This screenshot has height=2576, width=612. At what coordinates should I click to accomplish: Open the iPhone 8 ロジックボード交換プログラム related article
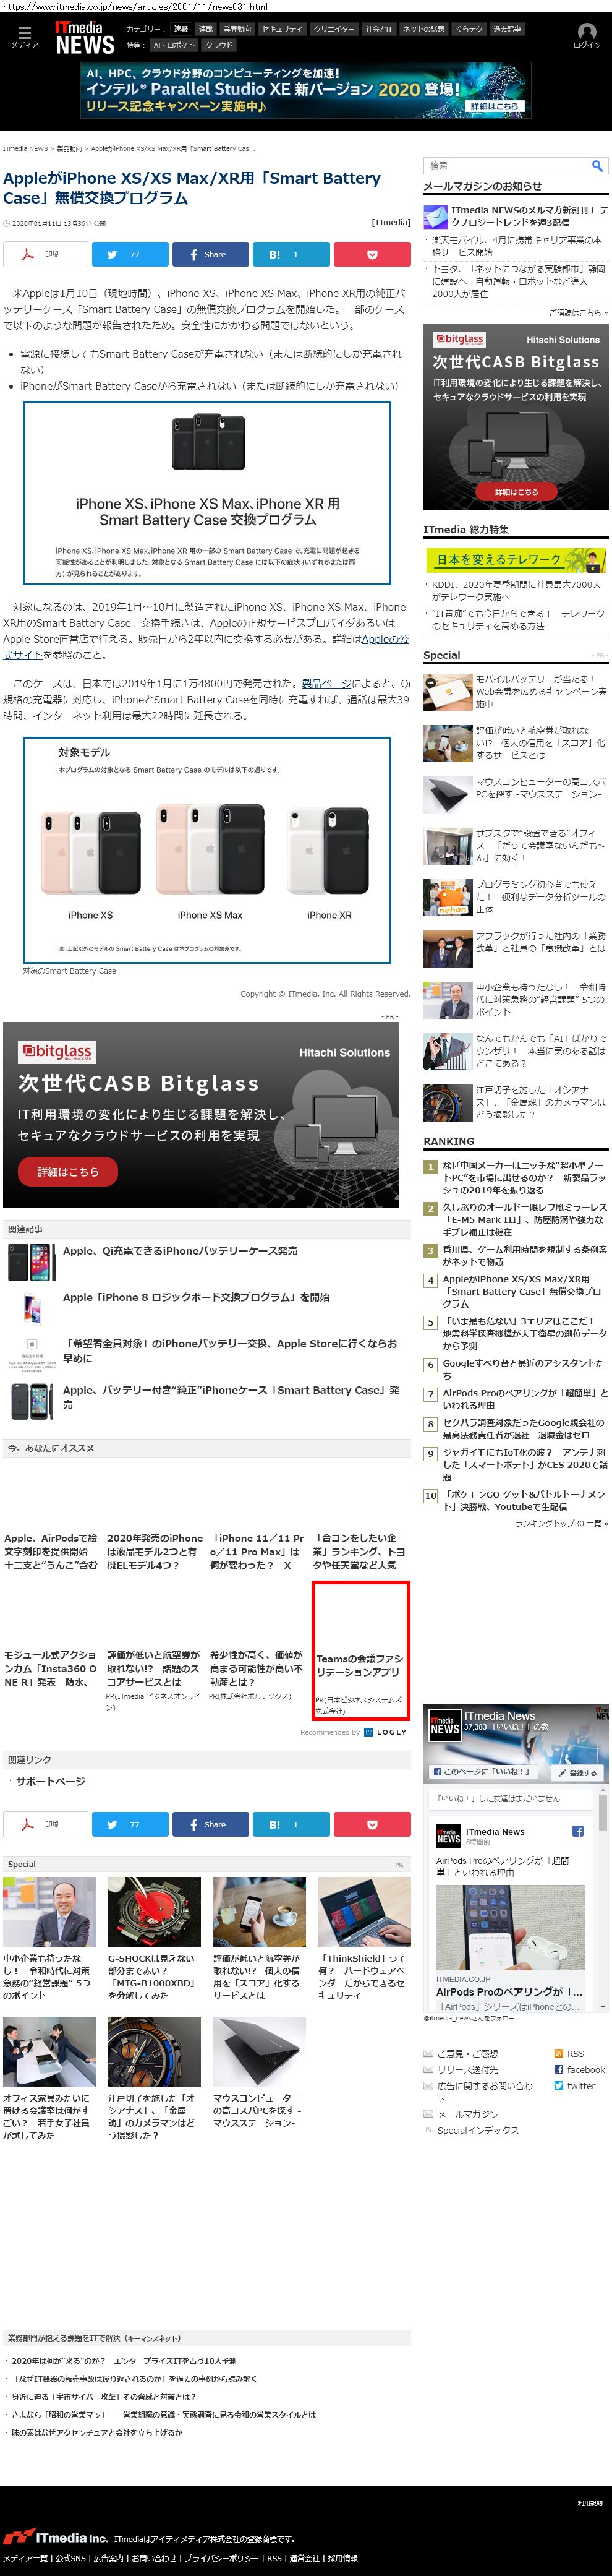coord(196,1297)
